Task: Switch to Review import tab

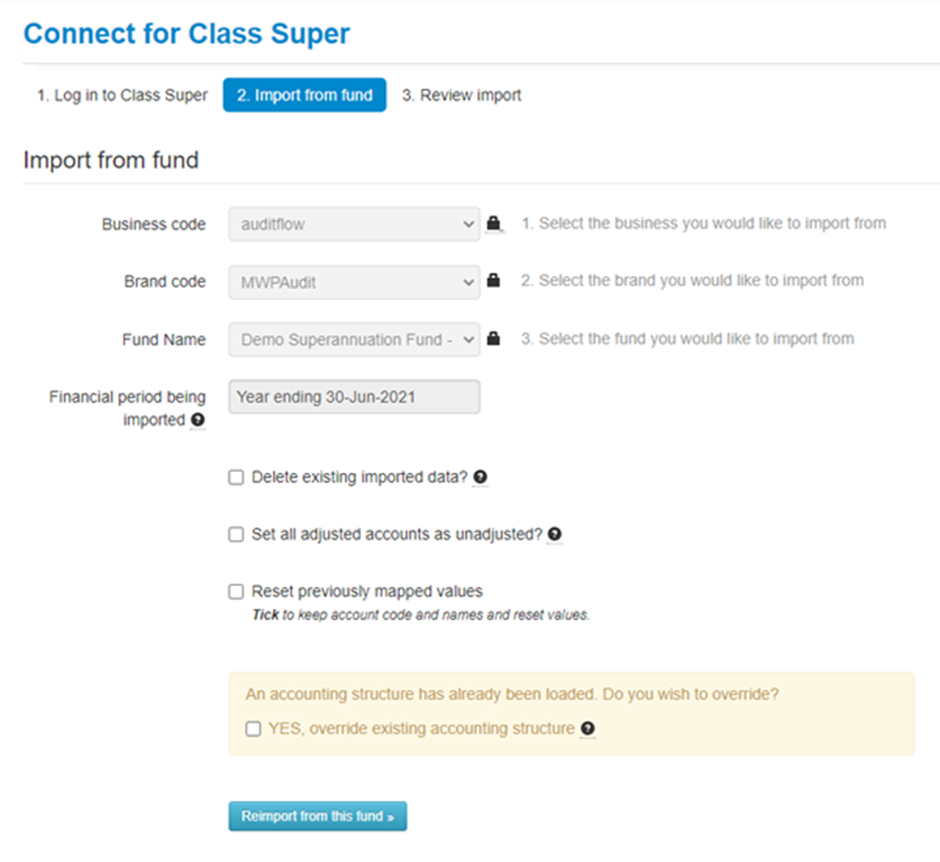Action: click(461, 96)
